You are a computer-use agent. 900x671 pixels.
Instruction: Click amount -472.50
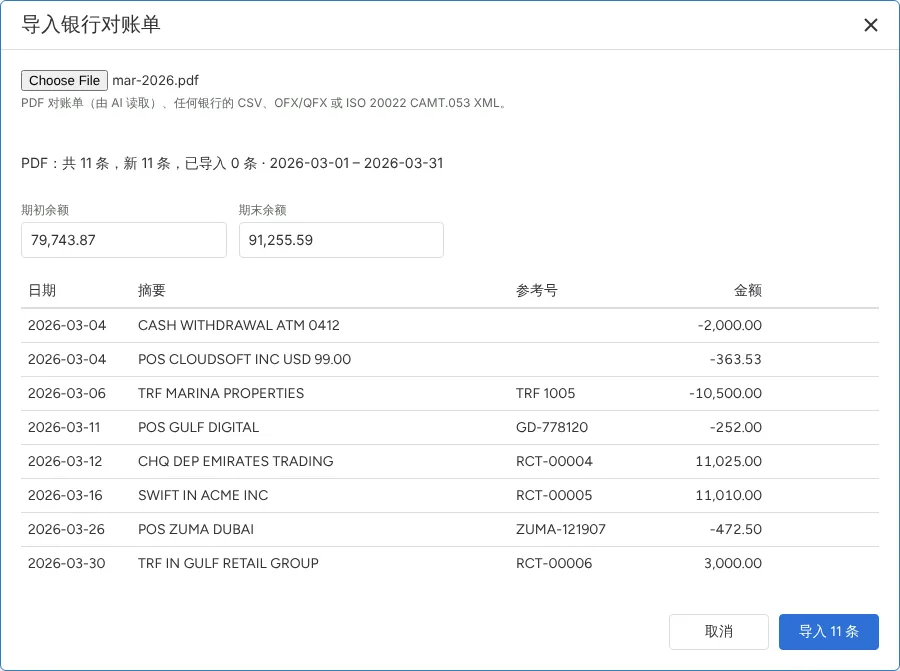click(x=735, y=529)
